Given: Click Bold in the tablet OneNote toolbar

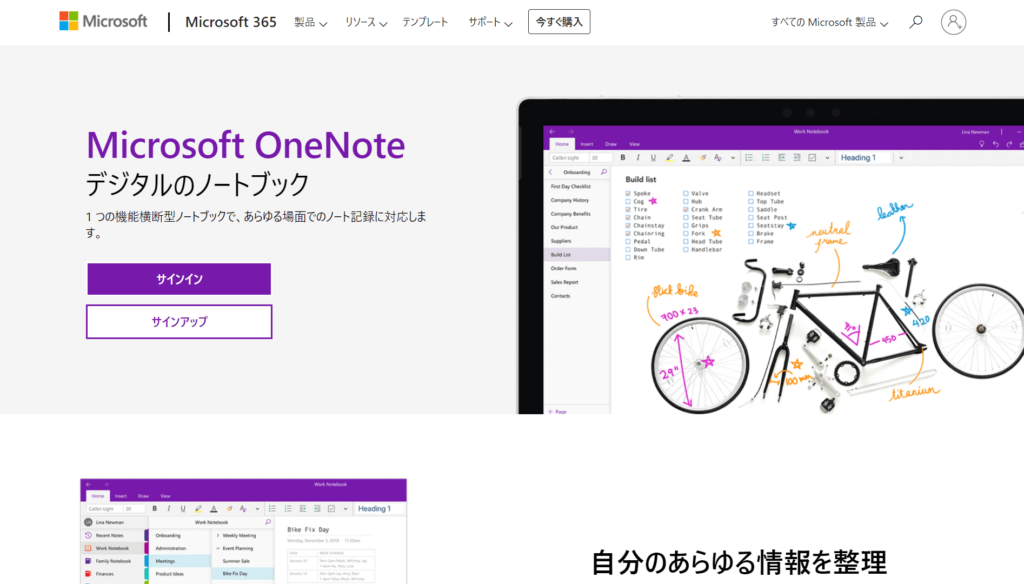Looking at the screenshot, I should (623, 157).
